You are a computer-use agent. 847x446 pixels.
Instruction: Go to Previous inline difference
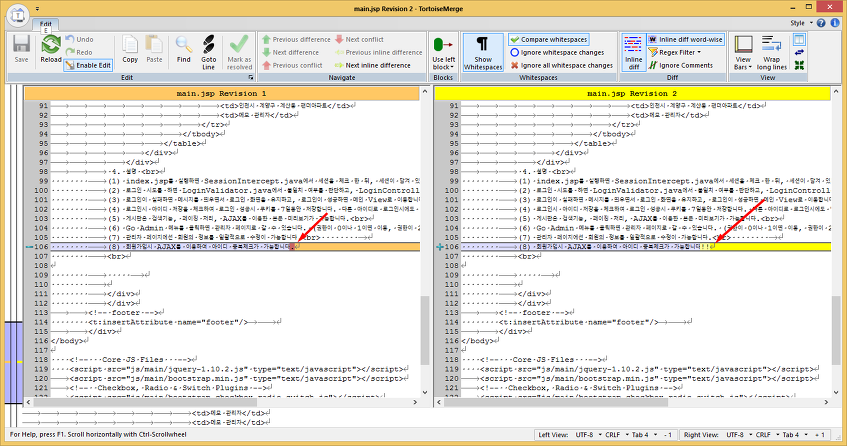point(378,52)
